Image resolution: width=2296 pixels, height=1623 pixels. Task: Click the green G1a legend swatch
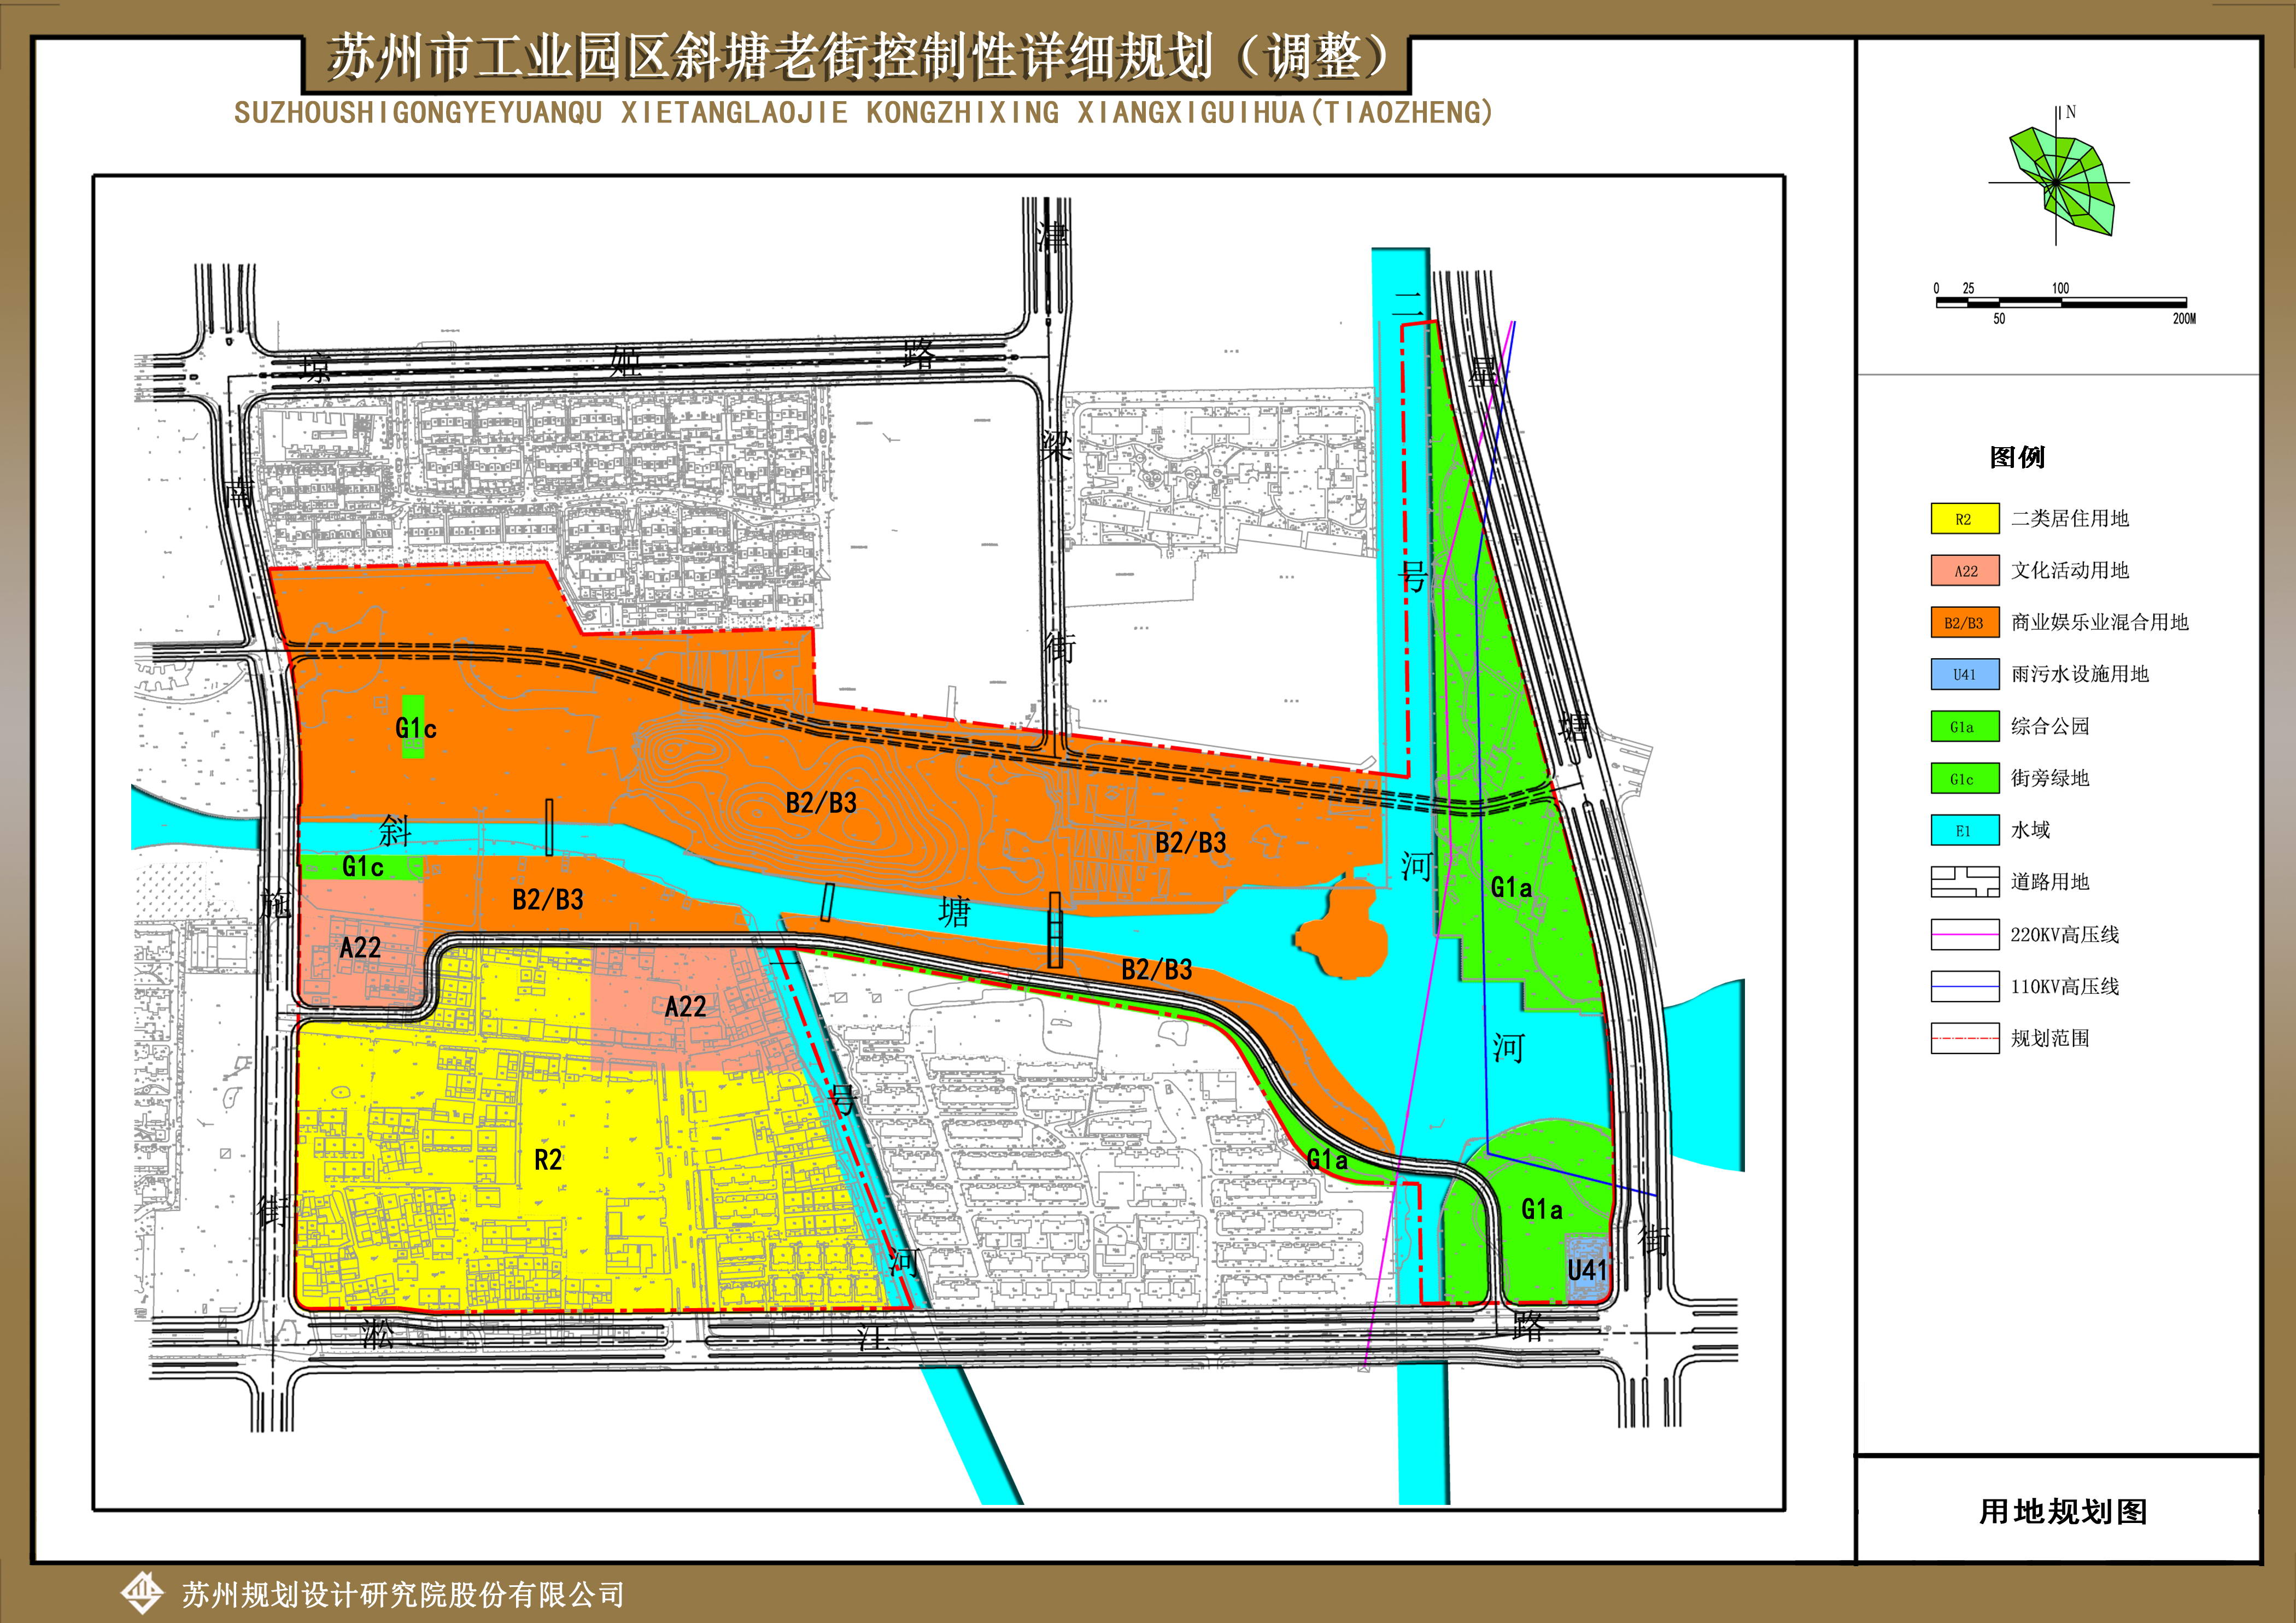[1964, 726]
